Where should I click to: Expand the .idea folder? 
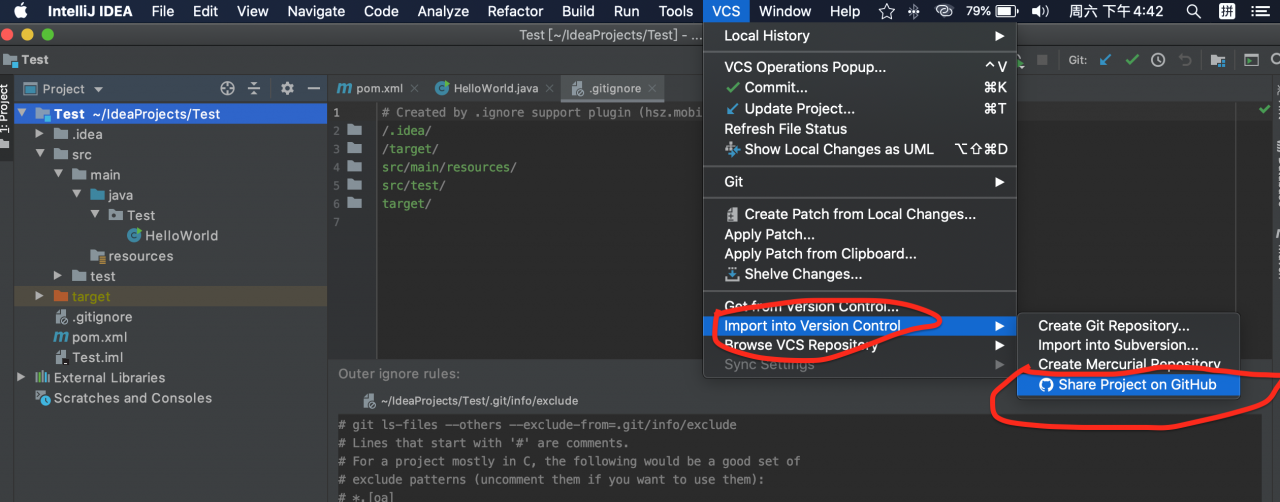[x=39, y=134]
